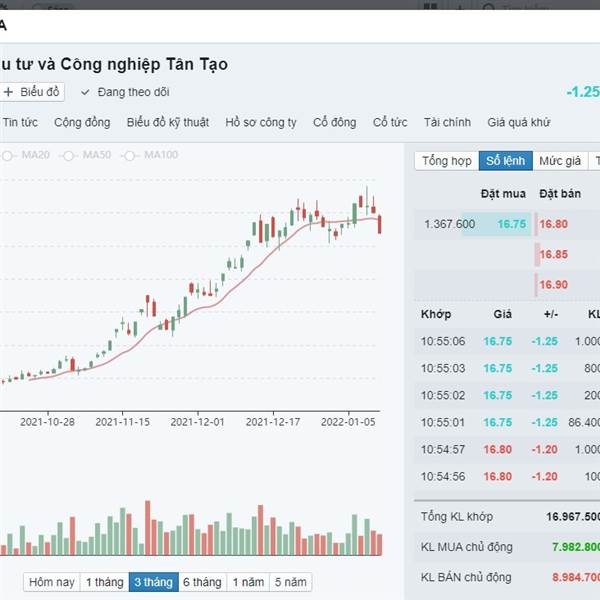Open the Giá quá khứ tab
The width and height of the screenshot is (600, 600).
click(518, 122)
